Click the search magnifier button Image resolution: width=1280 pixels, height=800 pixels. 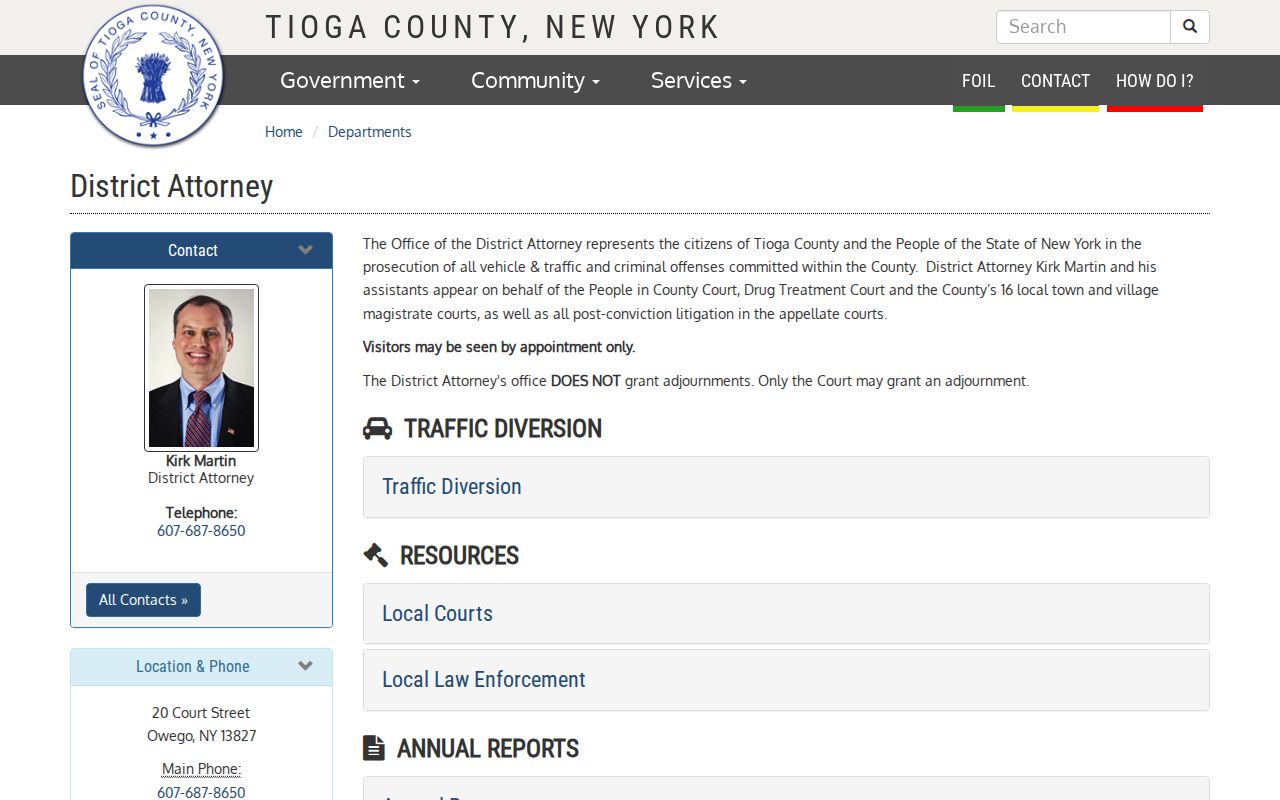coord(1190,27)
